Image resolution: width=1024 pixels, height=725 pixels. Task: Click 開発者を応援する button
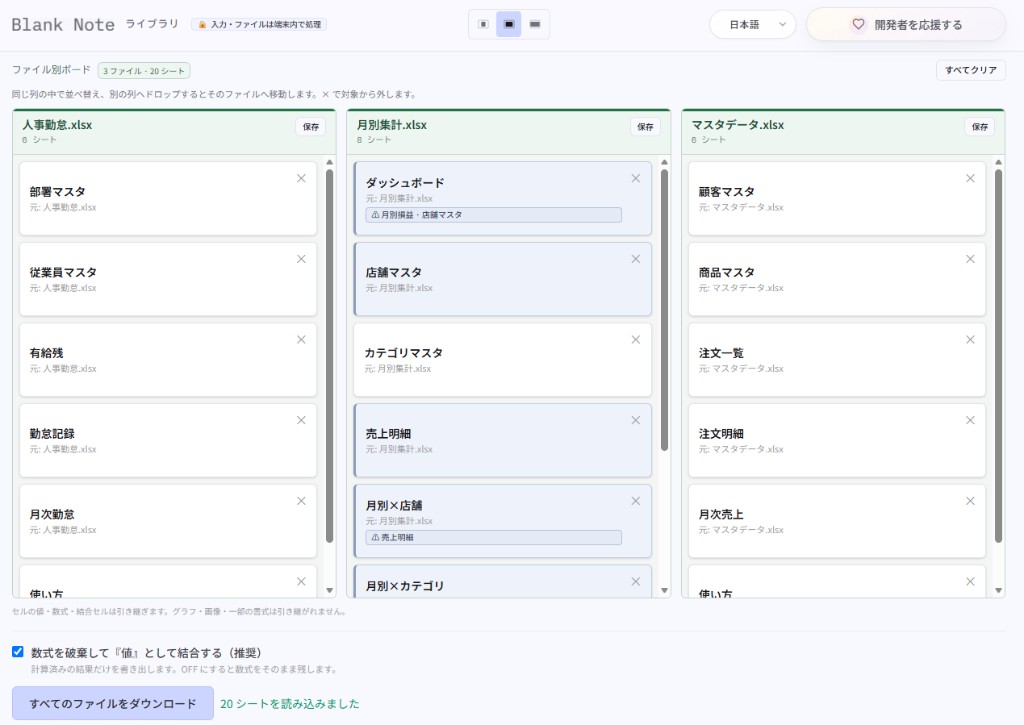click(x=906, y=25)
